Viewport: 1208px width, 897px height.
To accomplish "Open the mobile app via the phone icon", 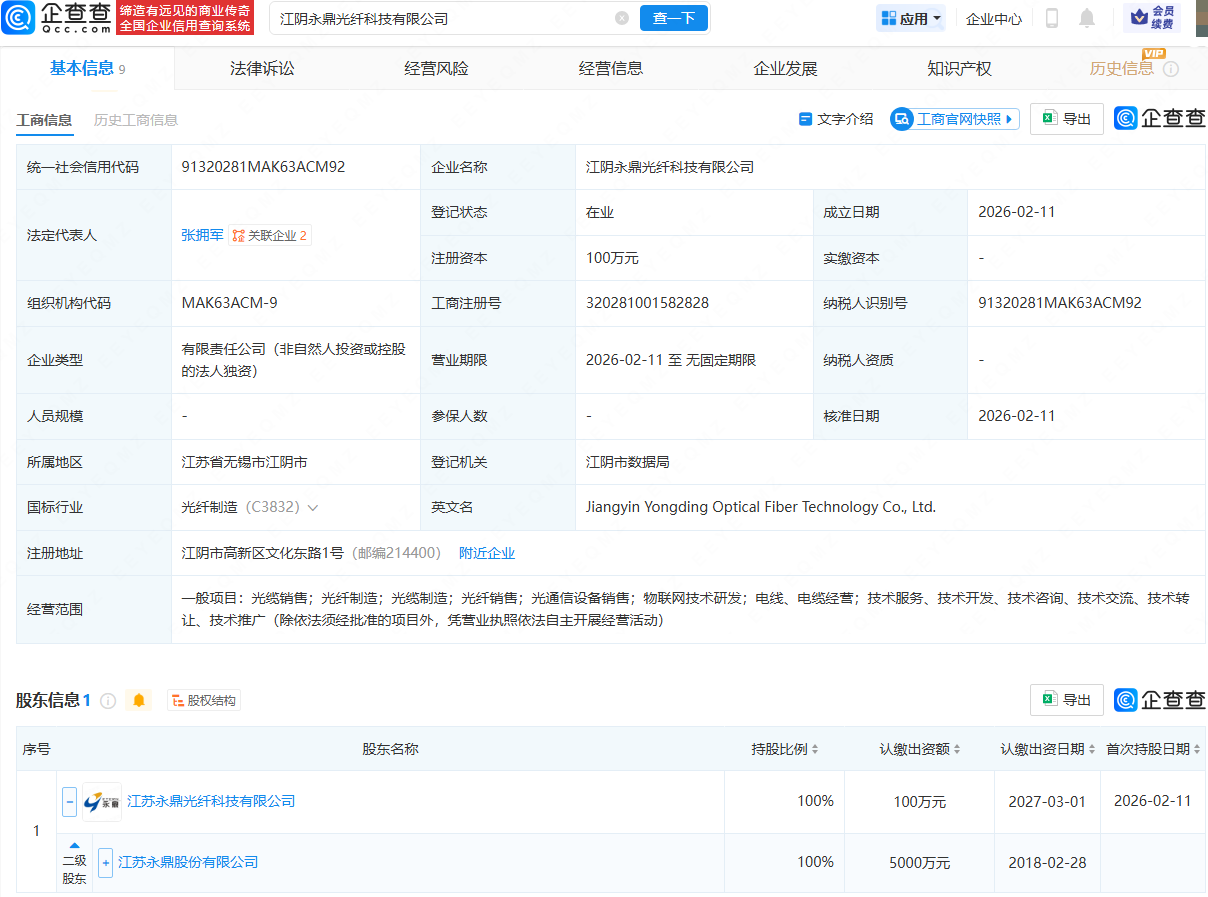I will click(x=1051, y=18).
